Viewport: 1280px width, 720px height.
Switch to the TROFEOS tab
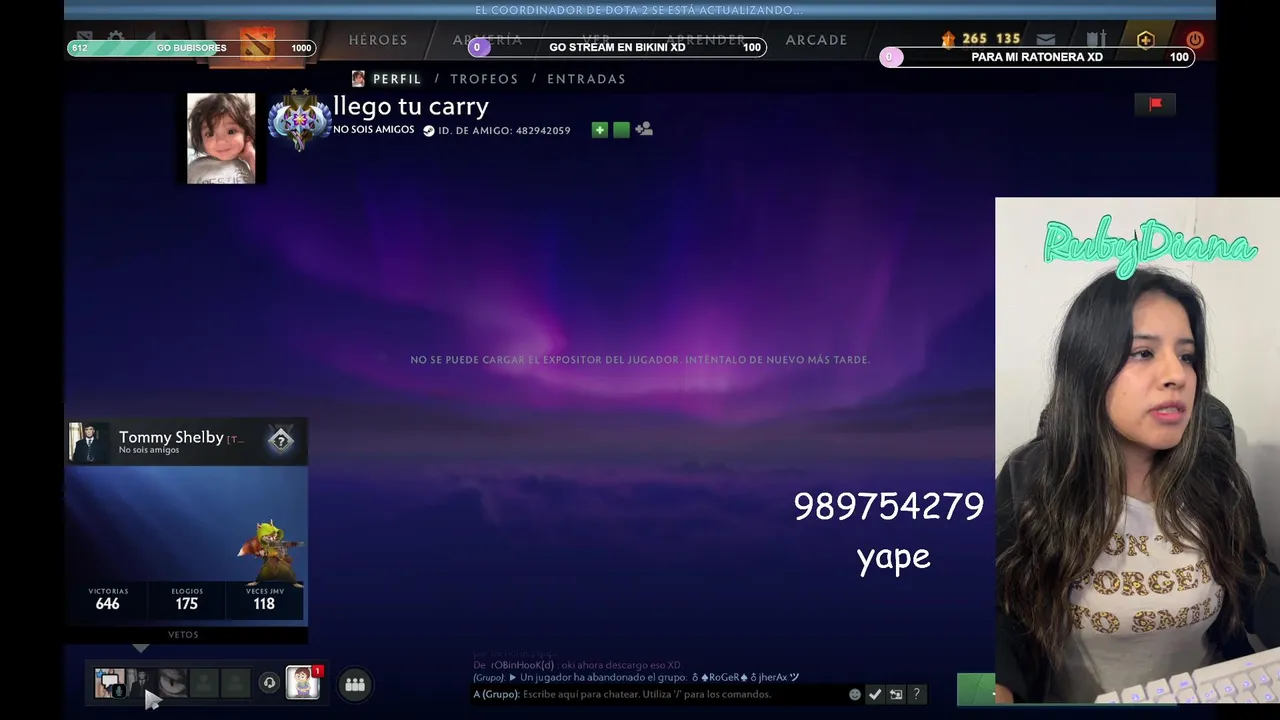coord(484,79)
